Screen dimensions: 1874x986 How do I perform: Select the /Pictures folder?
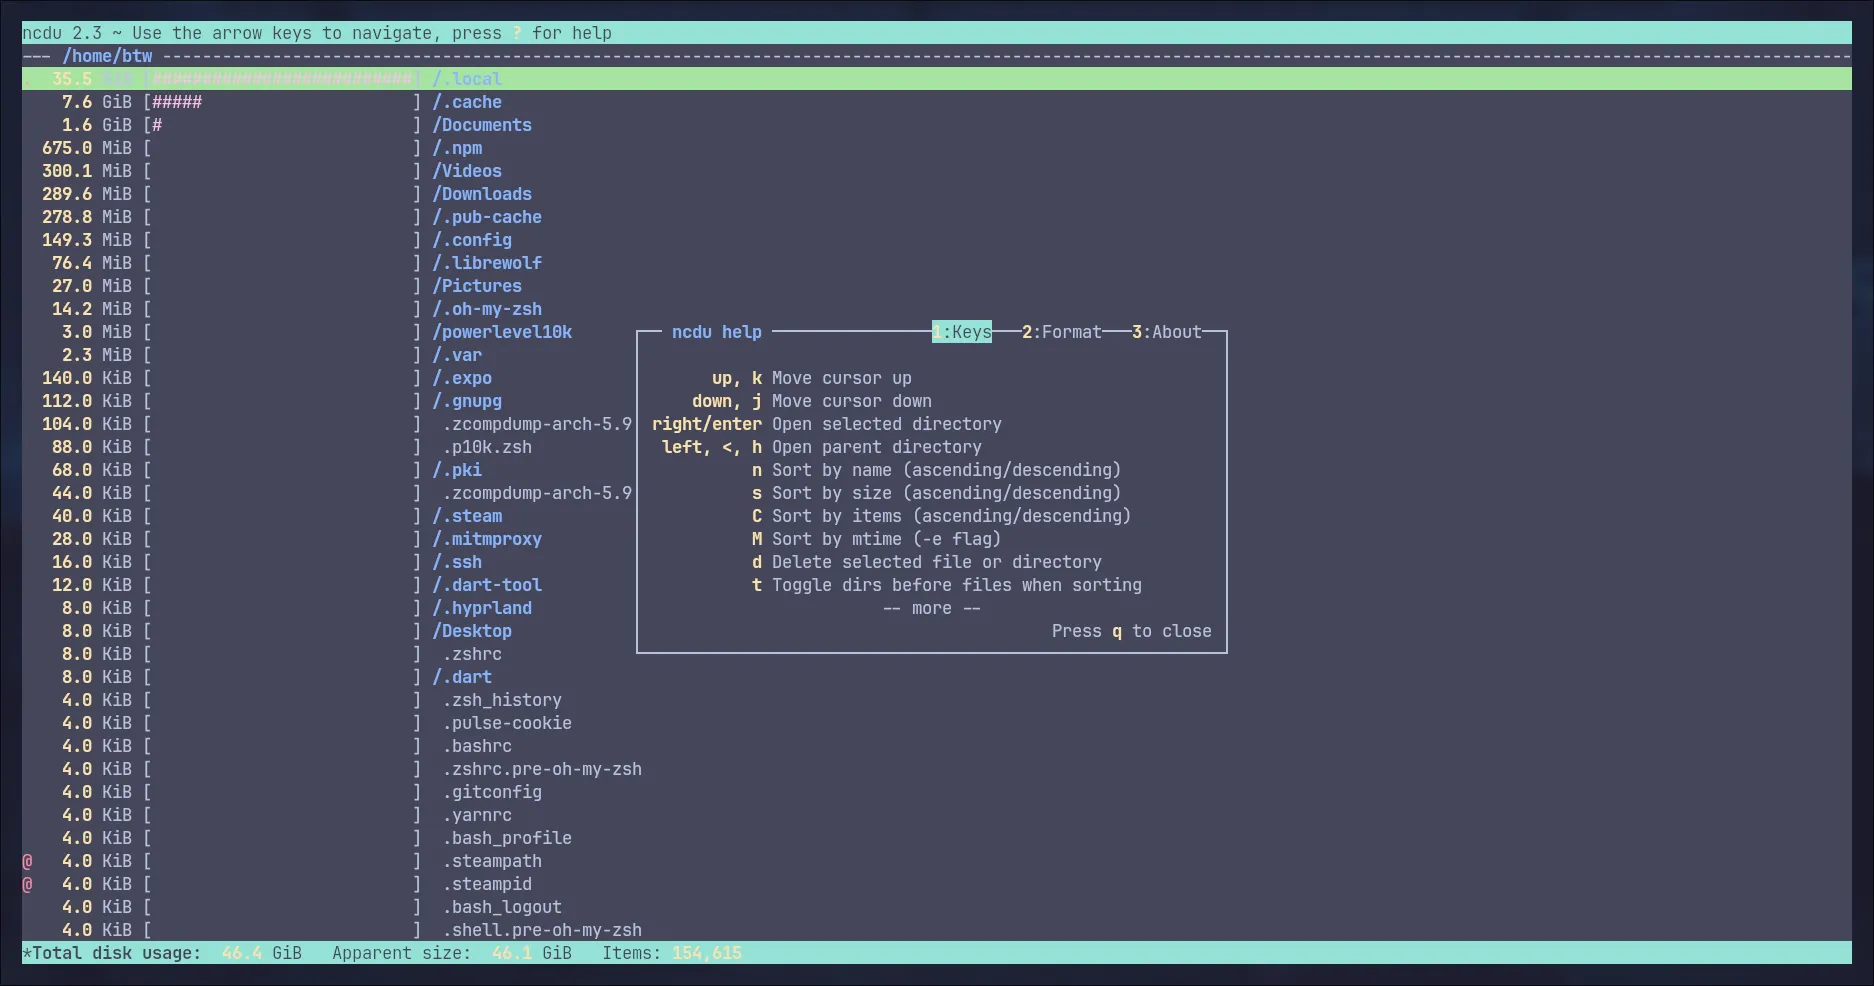tap(476, 286)
